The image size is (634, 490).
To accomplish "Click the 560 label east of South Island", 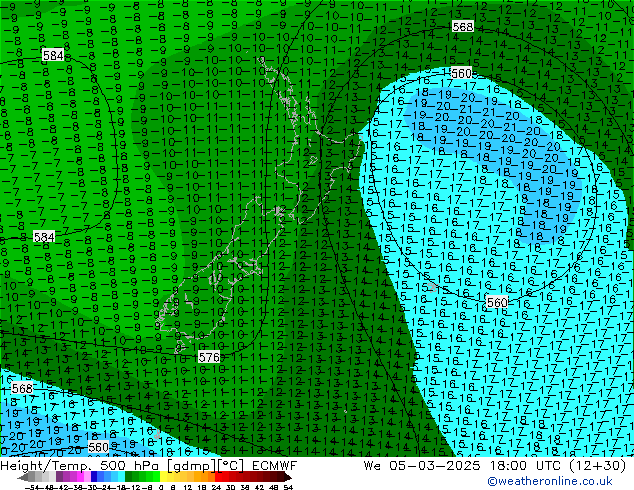I will pyautogui.click(x=497, y=302).
